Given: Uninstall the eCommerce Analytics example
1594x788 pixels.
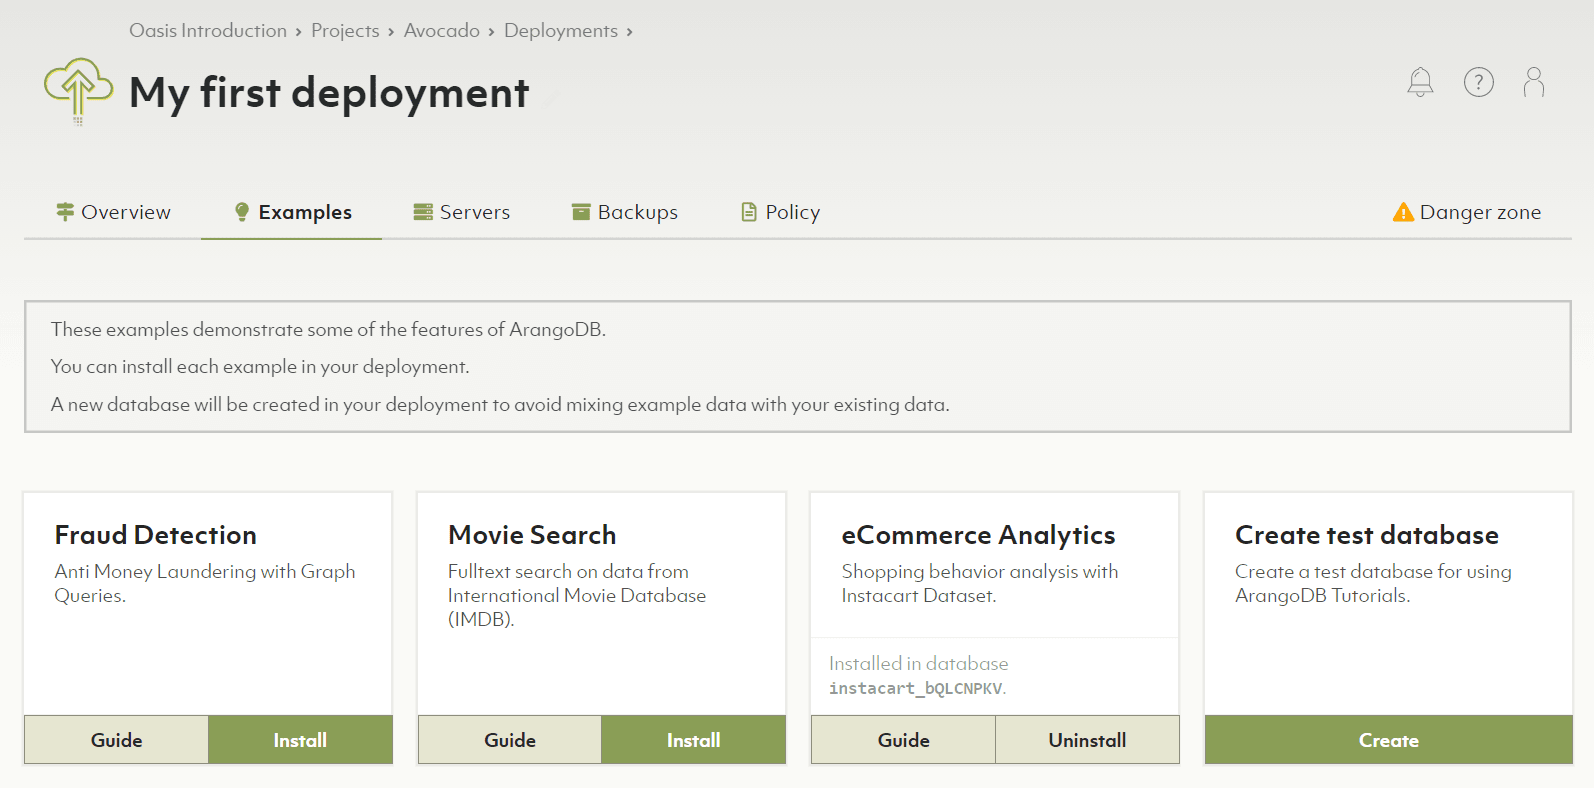Looking at the screenshot, I should tap(1087, 740).
